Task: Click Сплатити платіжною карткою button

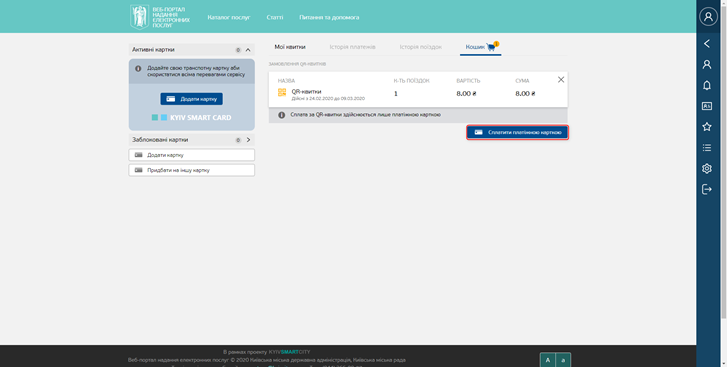Action: [517, 133]
